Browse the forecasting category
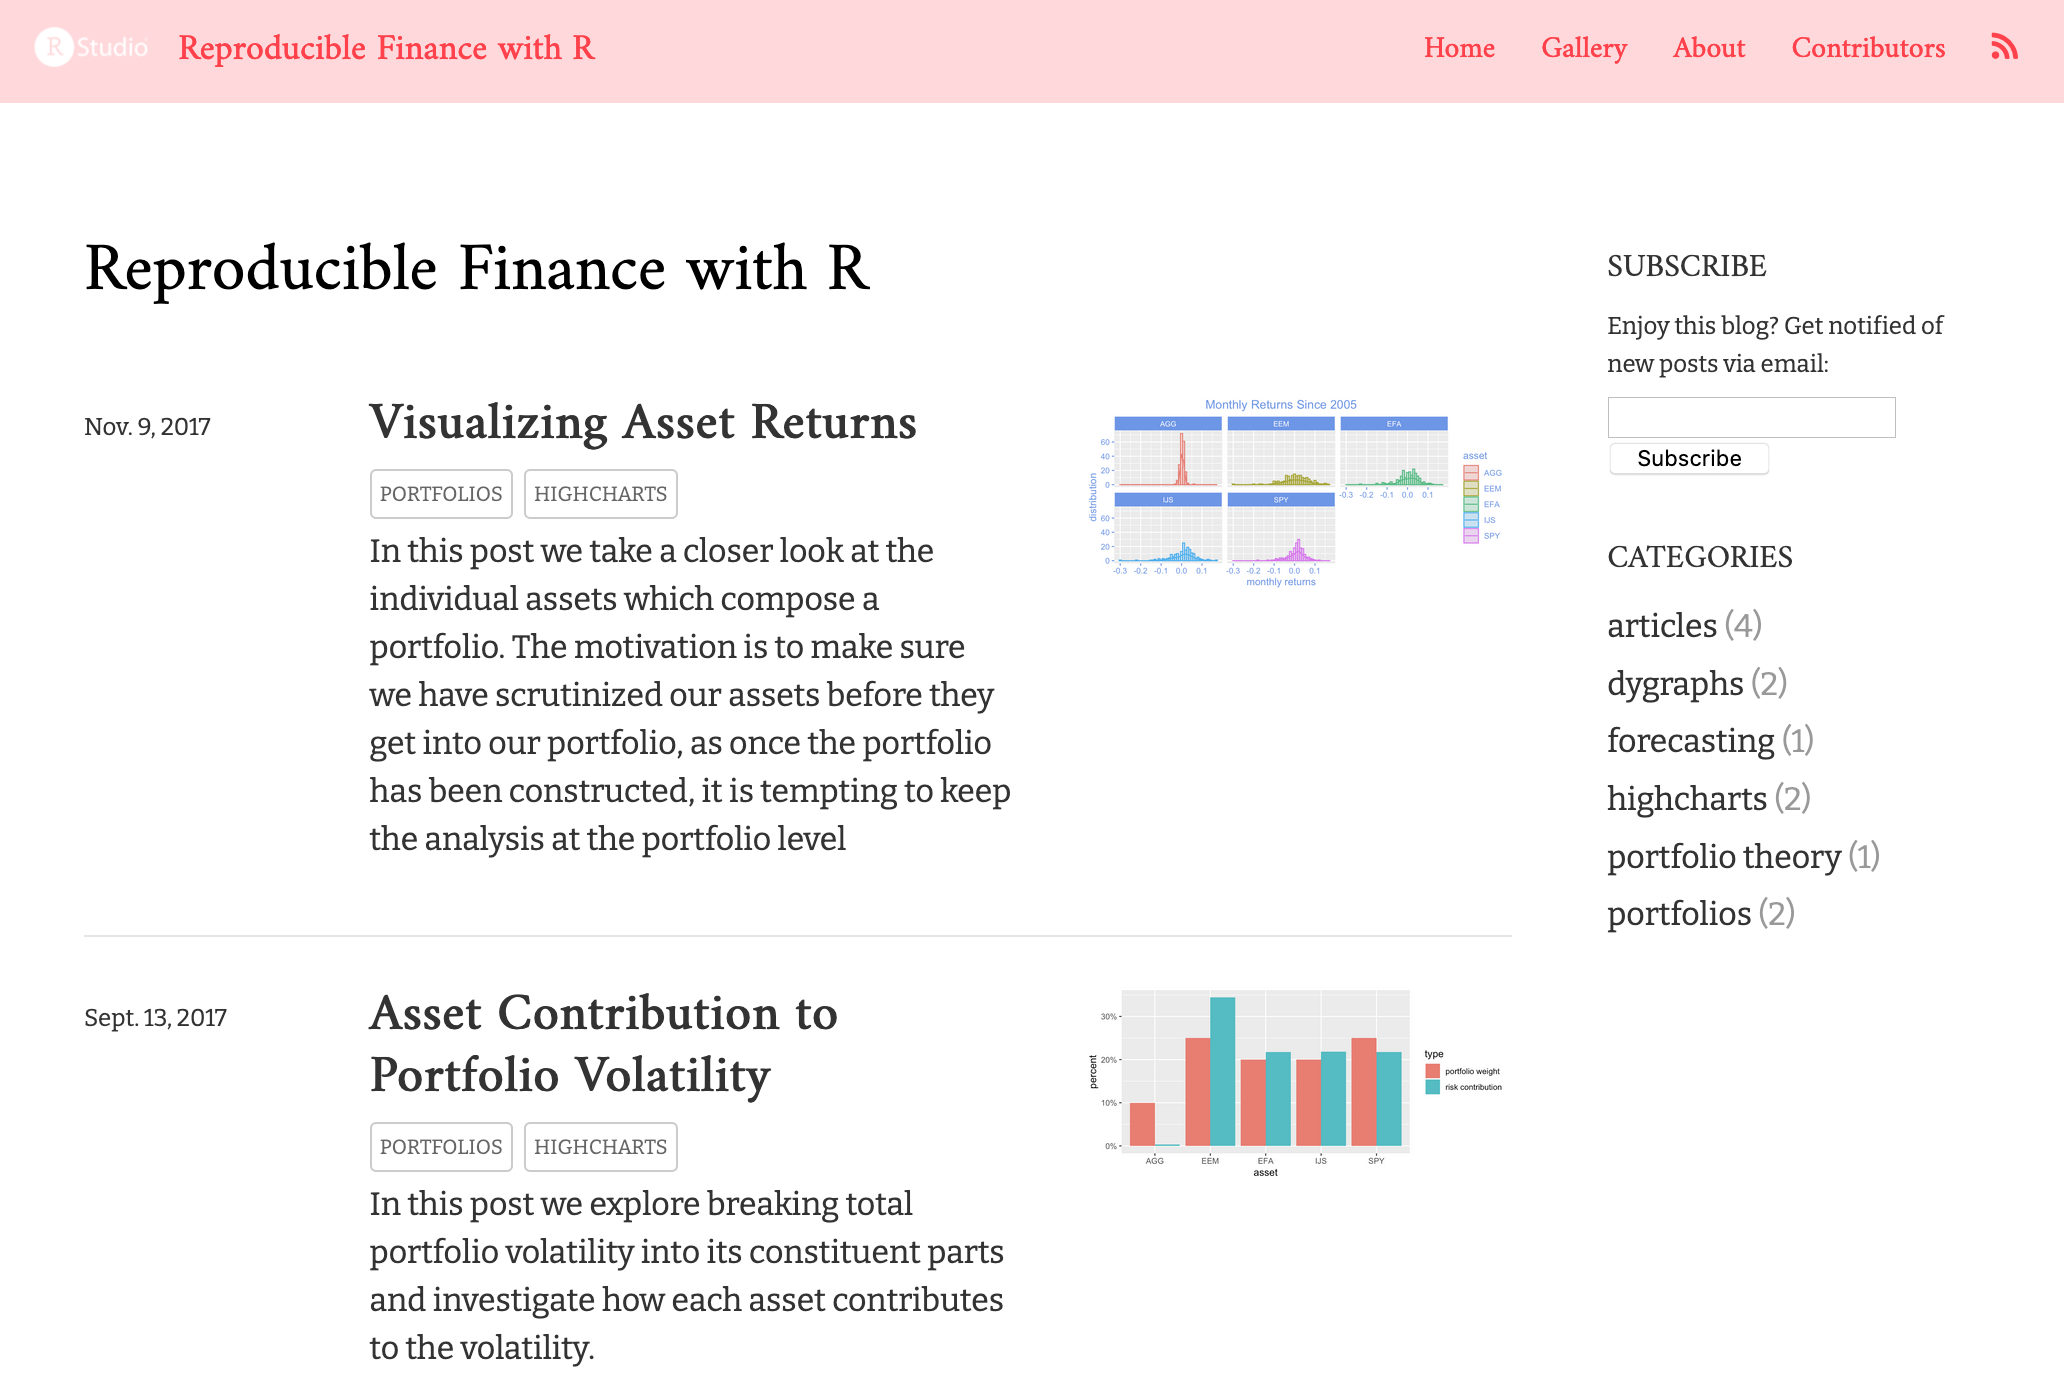The width and height of the screenshot is (2064, 1382). [x=1710, y=741]
